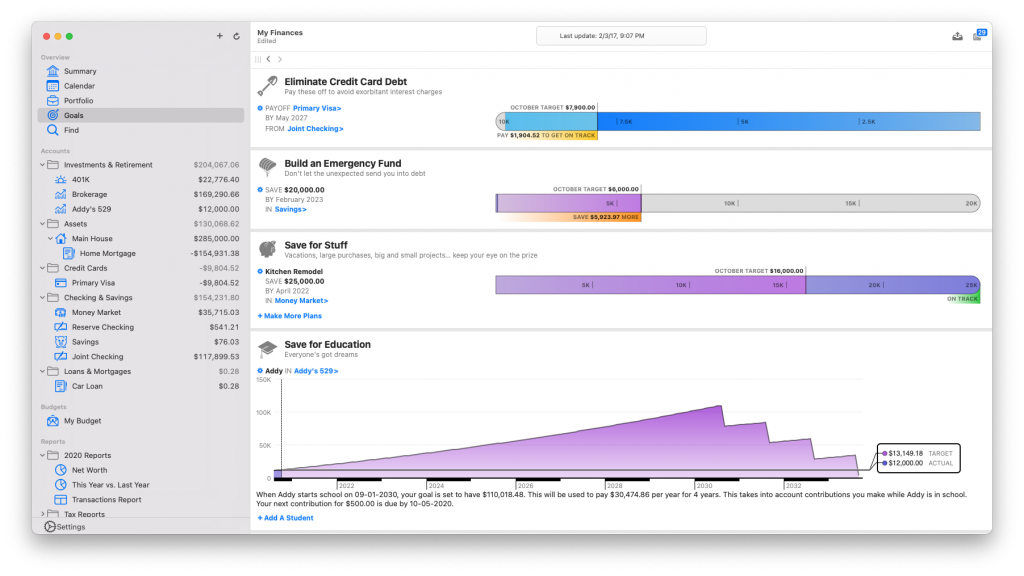Viewport: 1024px width, 576px height.
Task: Open the Settings item in the sidebar
Action: (65, 526)
